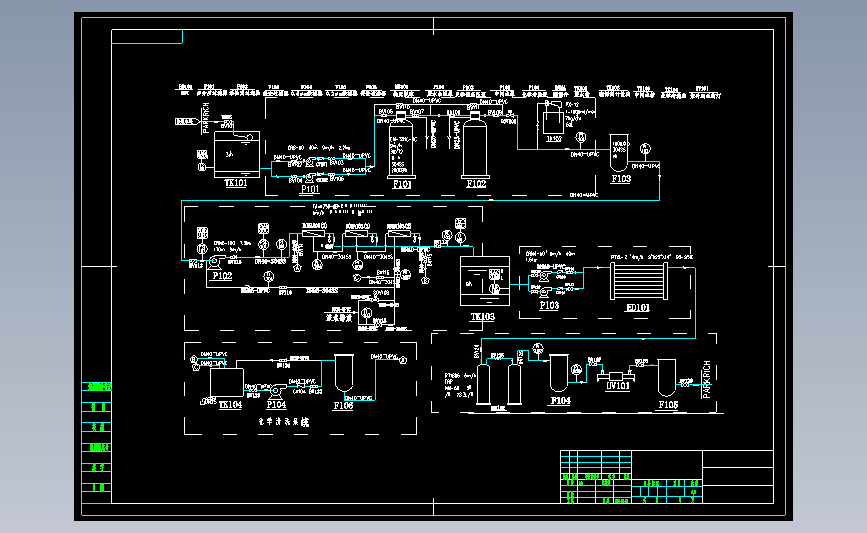This screenshot has width=867, height=533.
Task: Click the P103 pump label
Action: 549,305
